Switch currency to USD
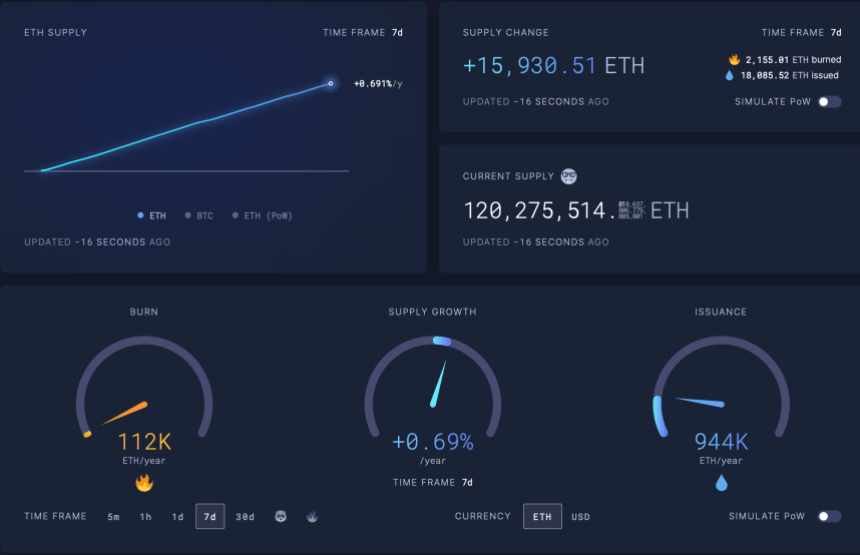 [581, 517]
